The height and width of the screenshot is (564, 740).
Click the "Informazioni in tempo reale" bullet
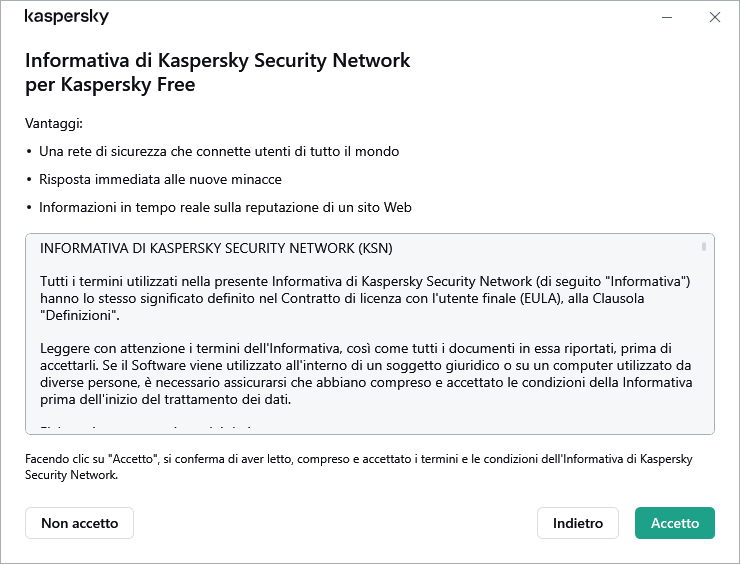225,208
